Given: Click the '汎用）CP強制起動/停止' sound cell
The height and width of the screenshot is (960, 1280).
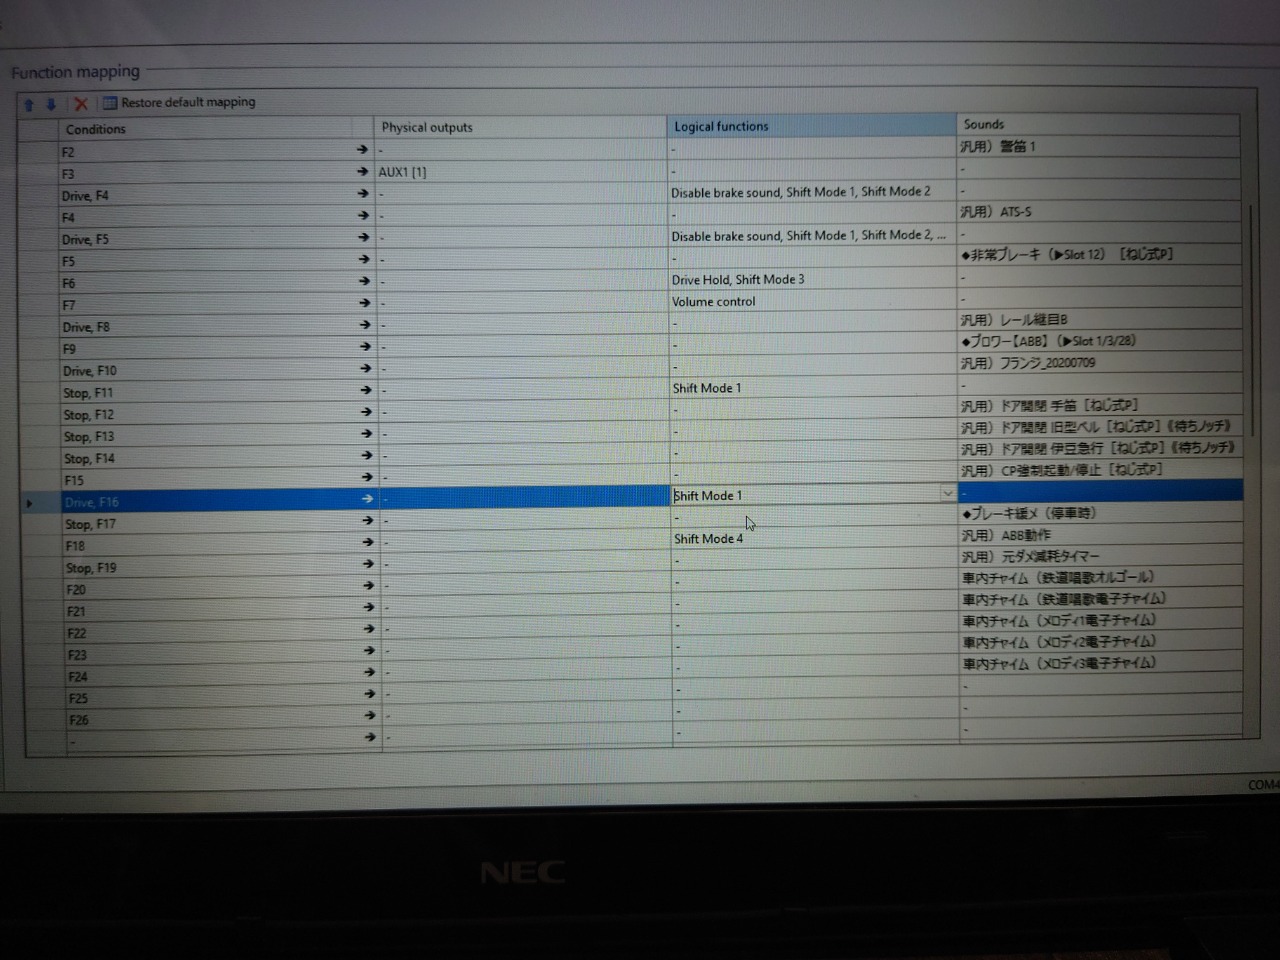Looking at the screenshot, I should pyautogui.click(x=1099, y=470).
